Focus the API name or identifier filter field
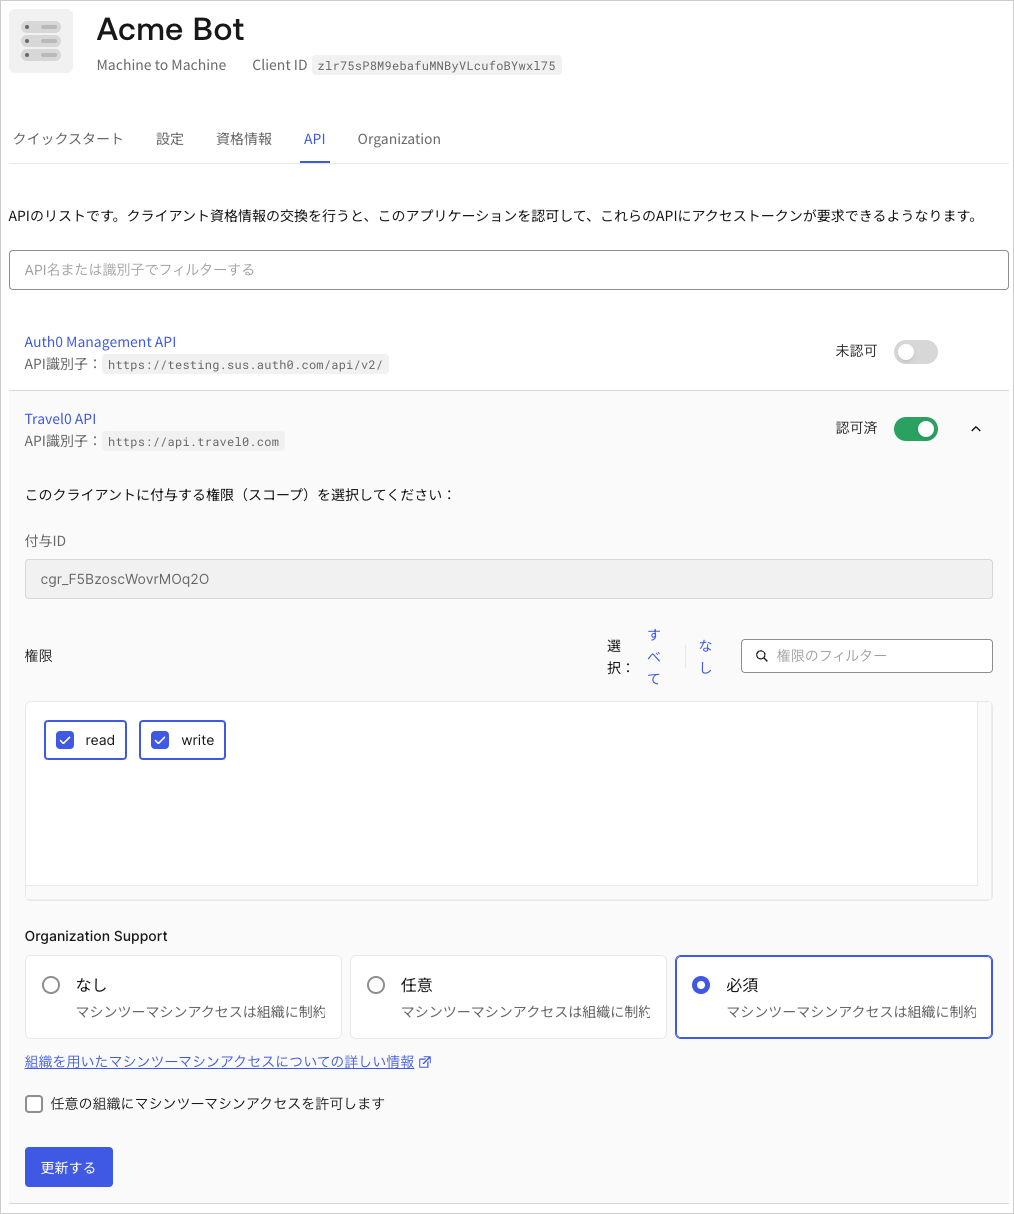The height and width of the screenshot is (1214, 1014). click(509, 270)
